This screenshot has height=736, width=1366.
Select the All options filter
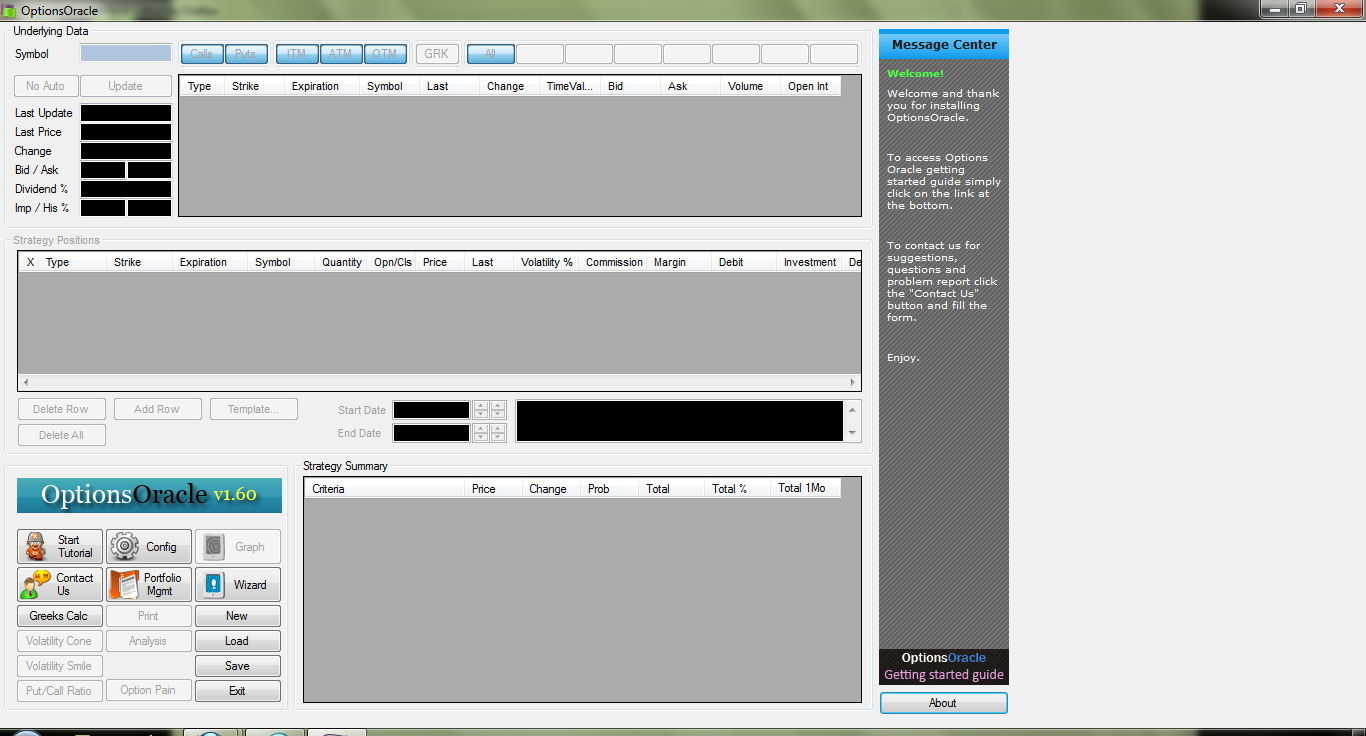point(490,53)
